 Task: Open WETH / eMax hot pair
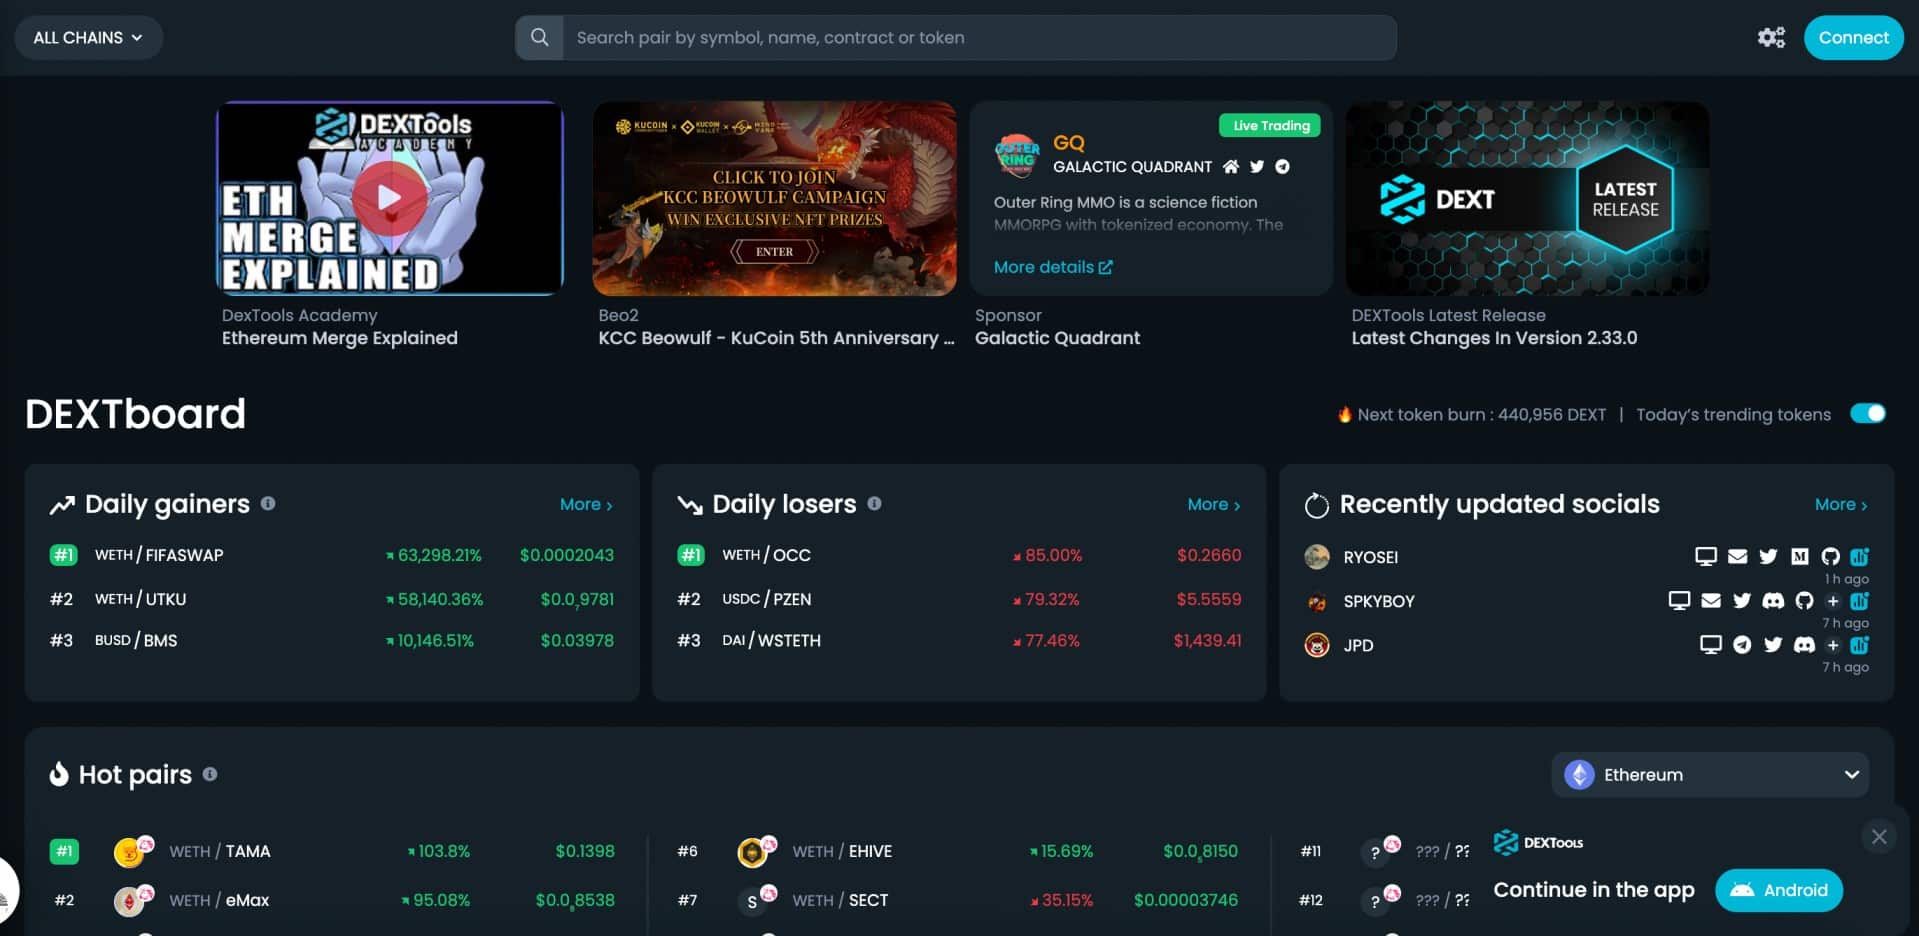(332, 900)
